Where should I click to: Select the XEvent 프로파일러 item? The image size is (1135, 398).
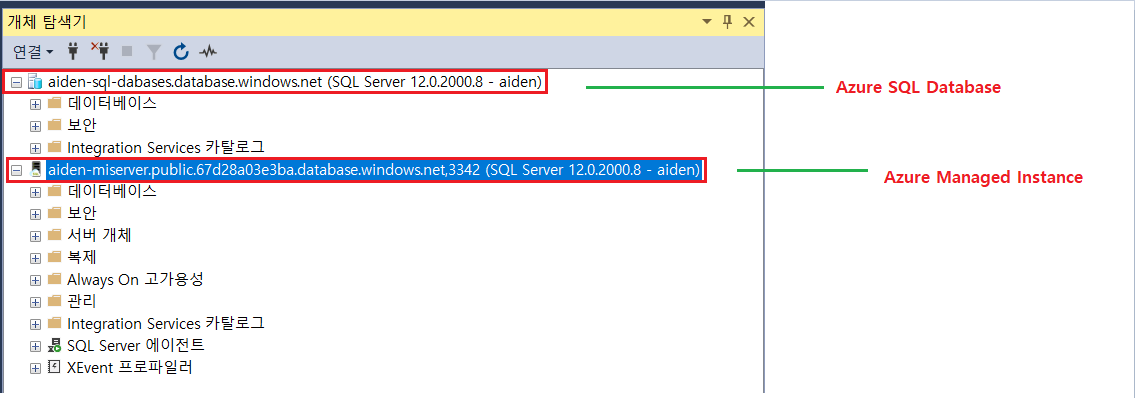pyautogui.click(x=130, y=367)
